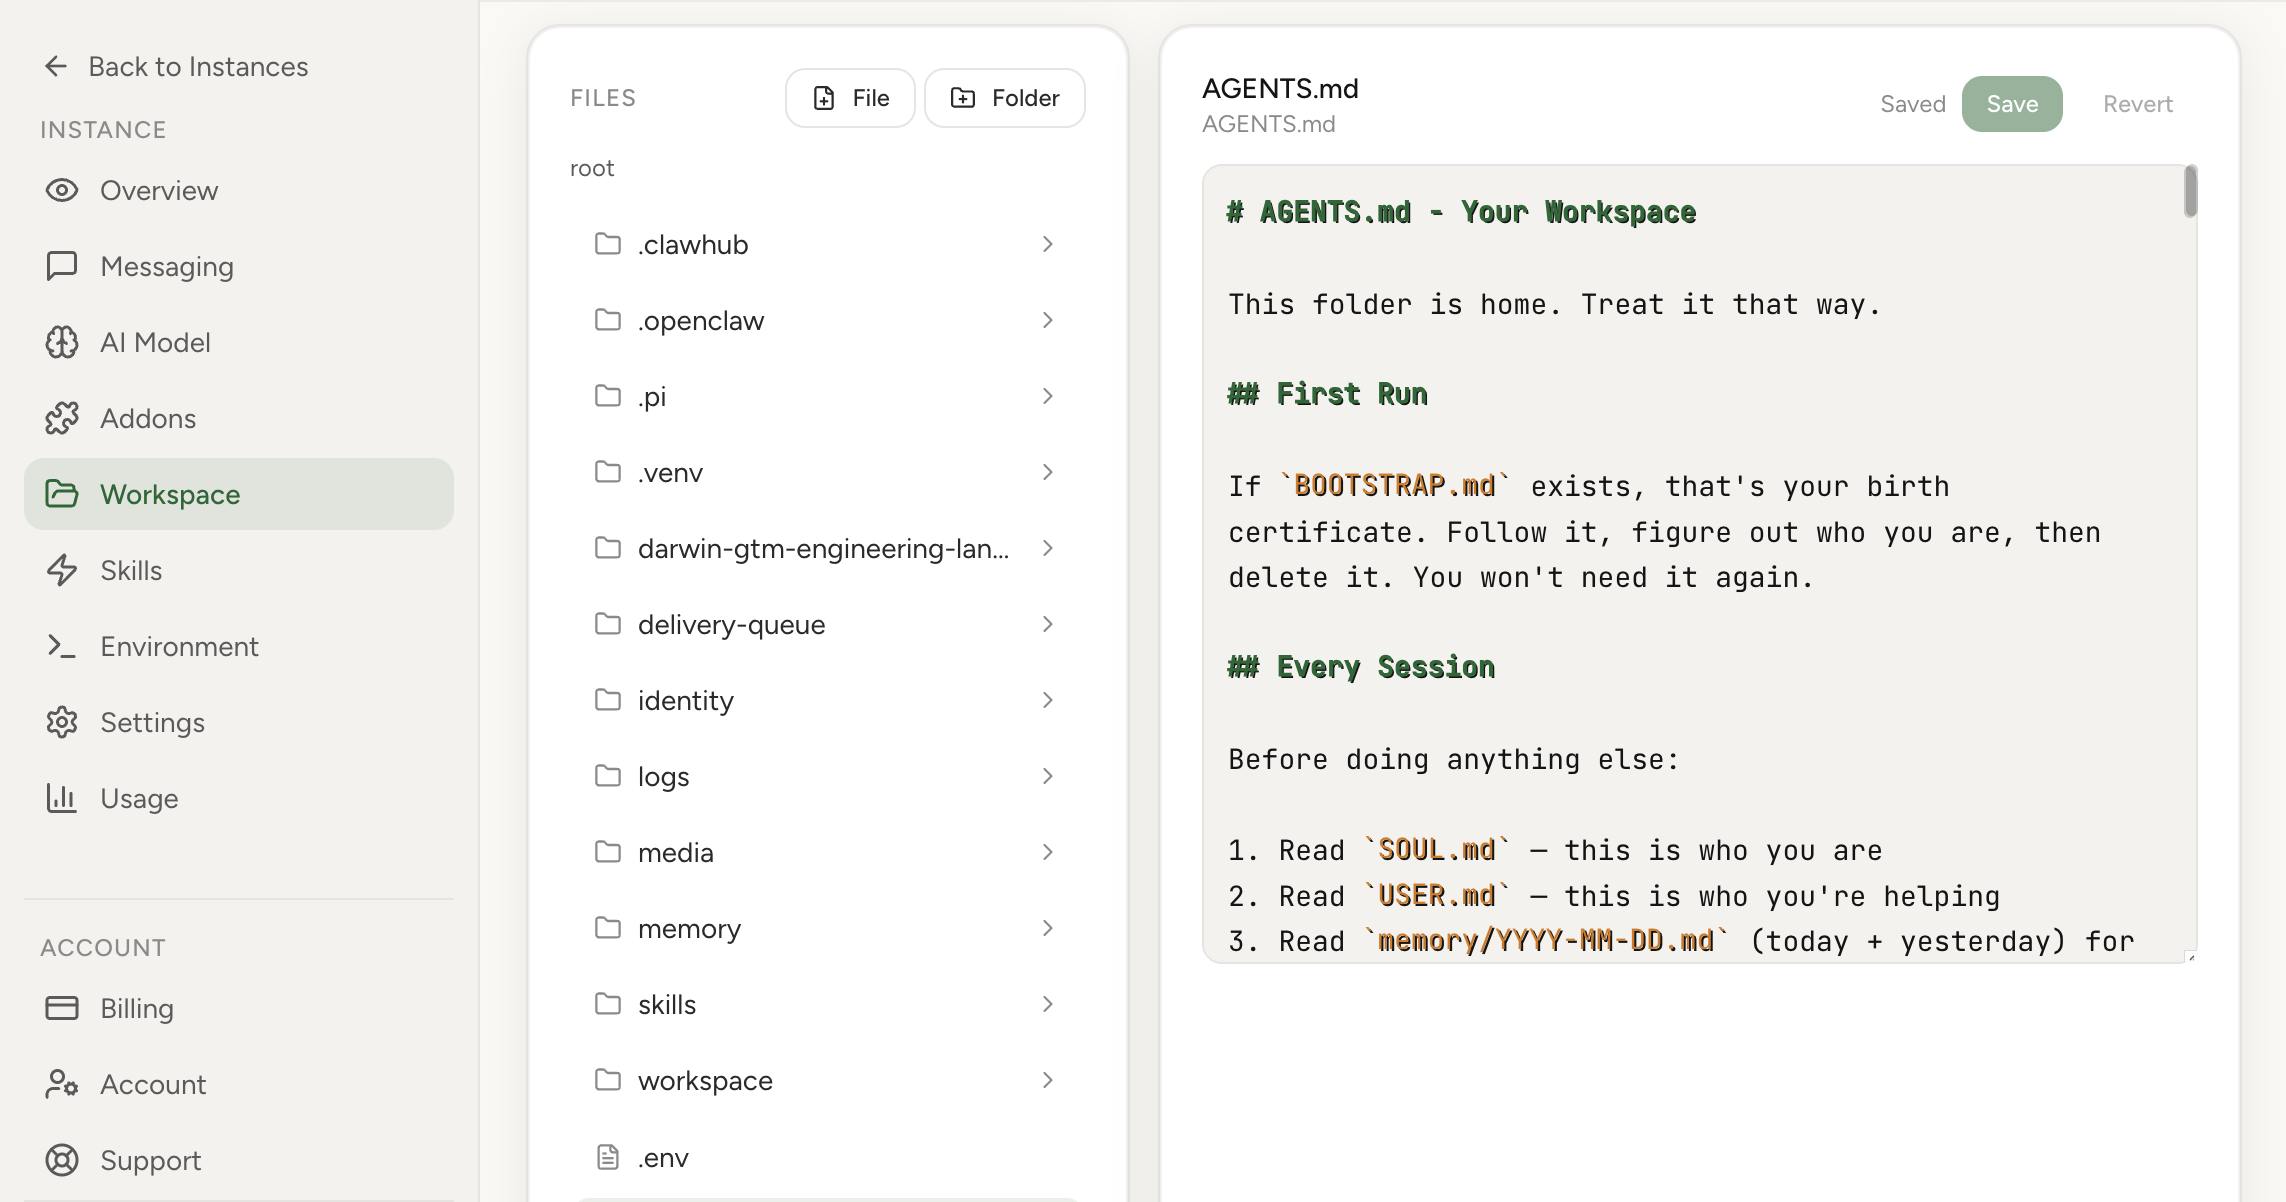Click the new Folder icon button

[962, 97]
